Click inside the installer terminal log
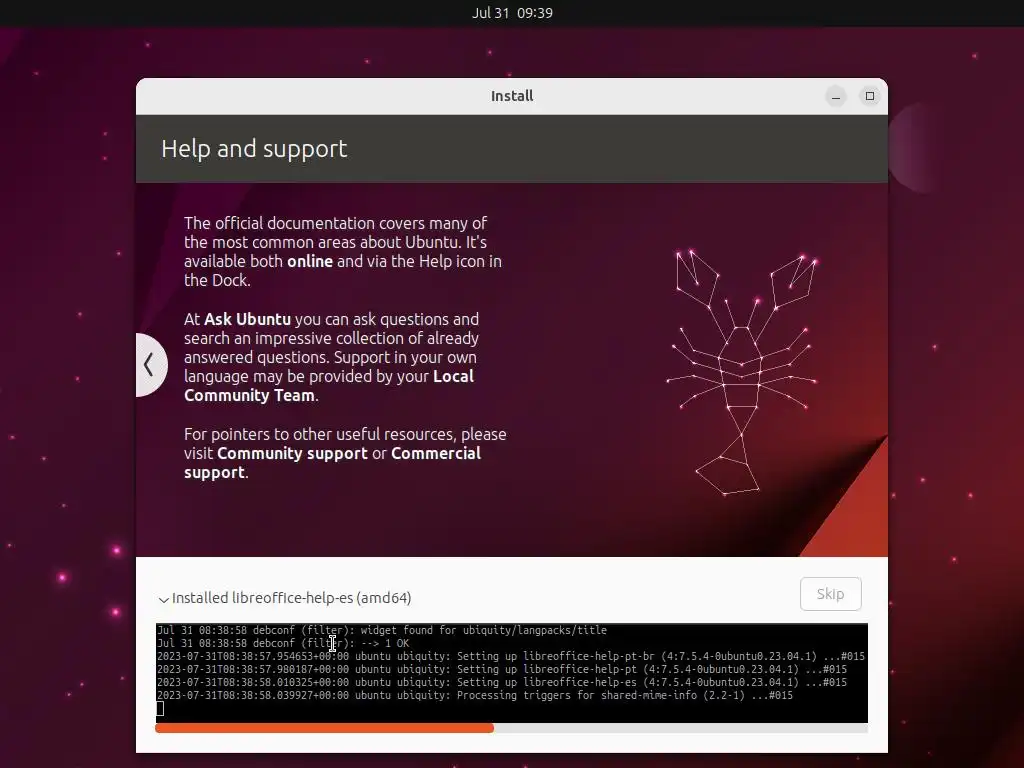The height and width of the screenshot is (768, 1024). click(x=511, y=673)
